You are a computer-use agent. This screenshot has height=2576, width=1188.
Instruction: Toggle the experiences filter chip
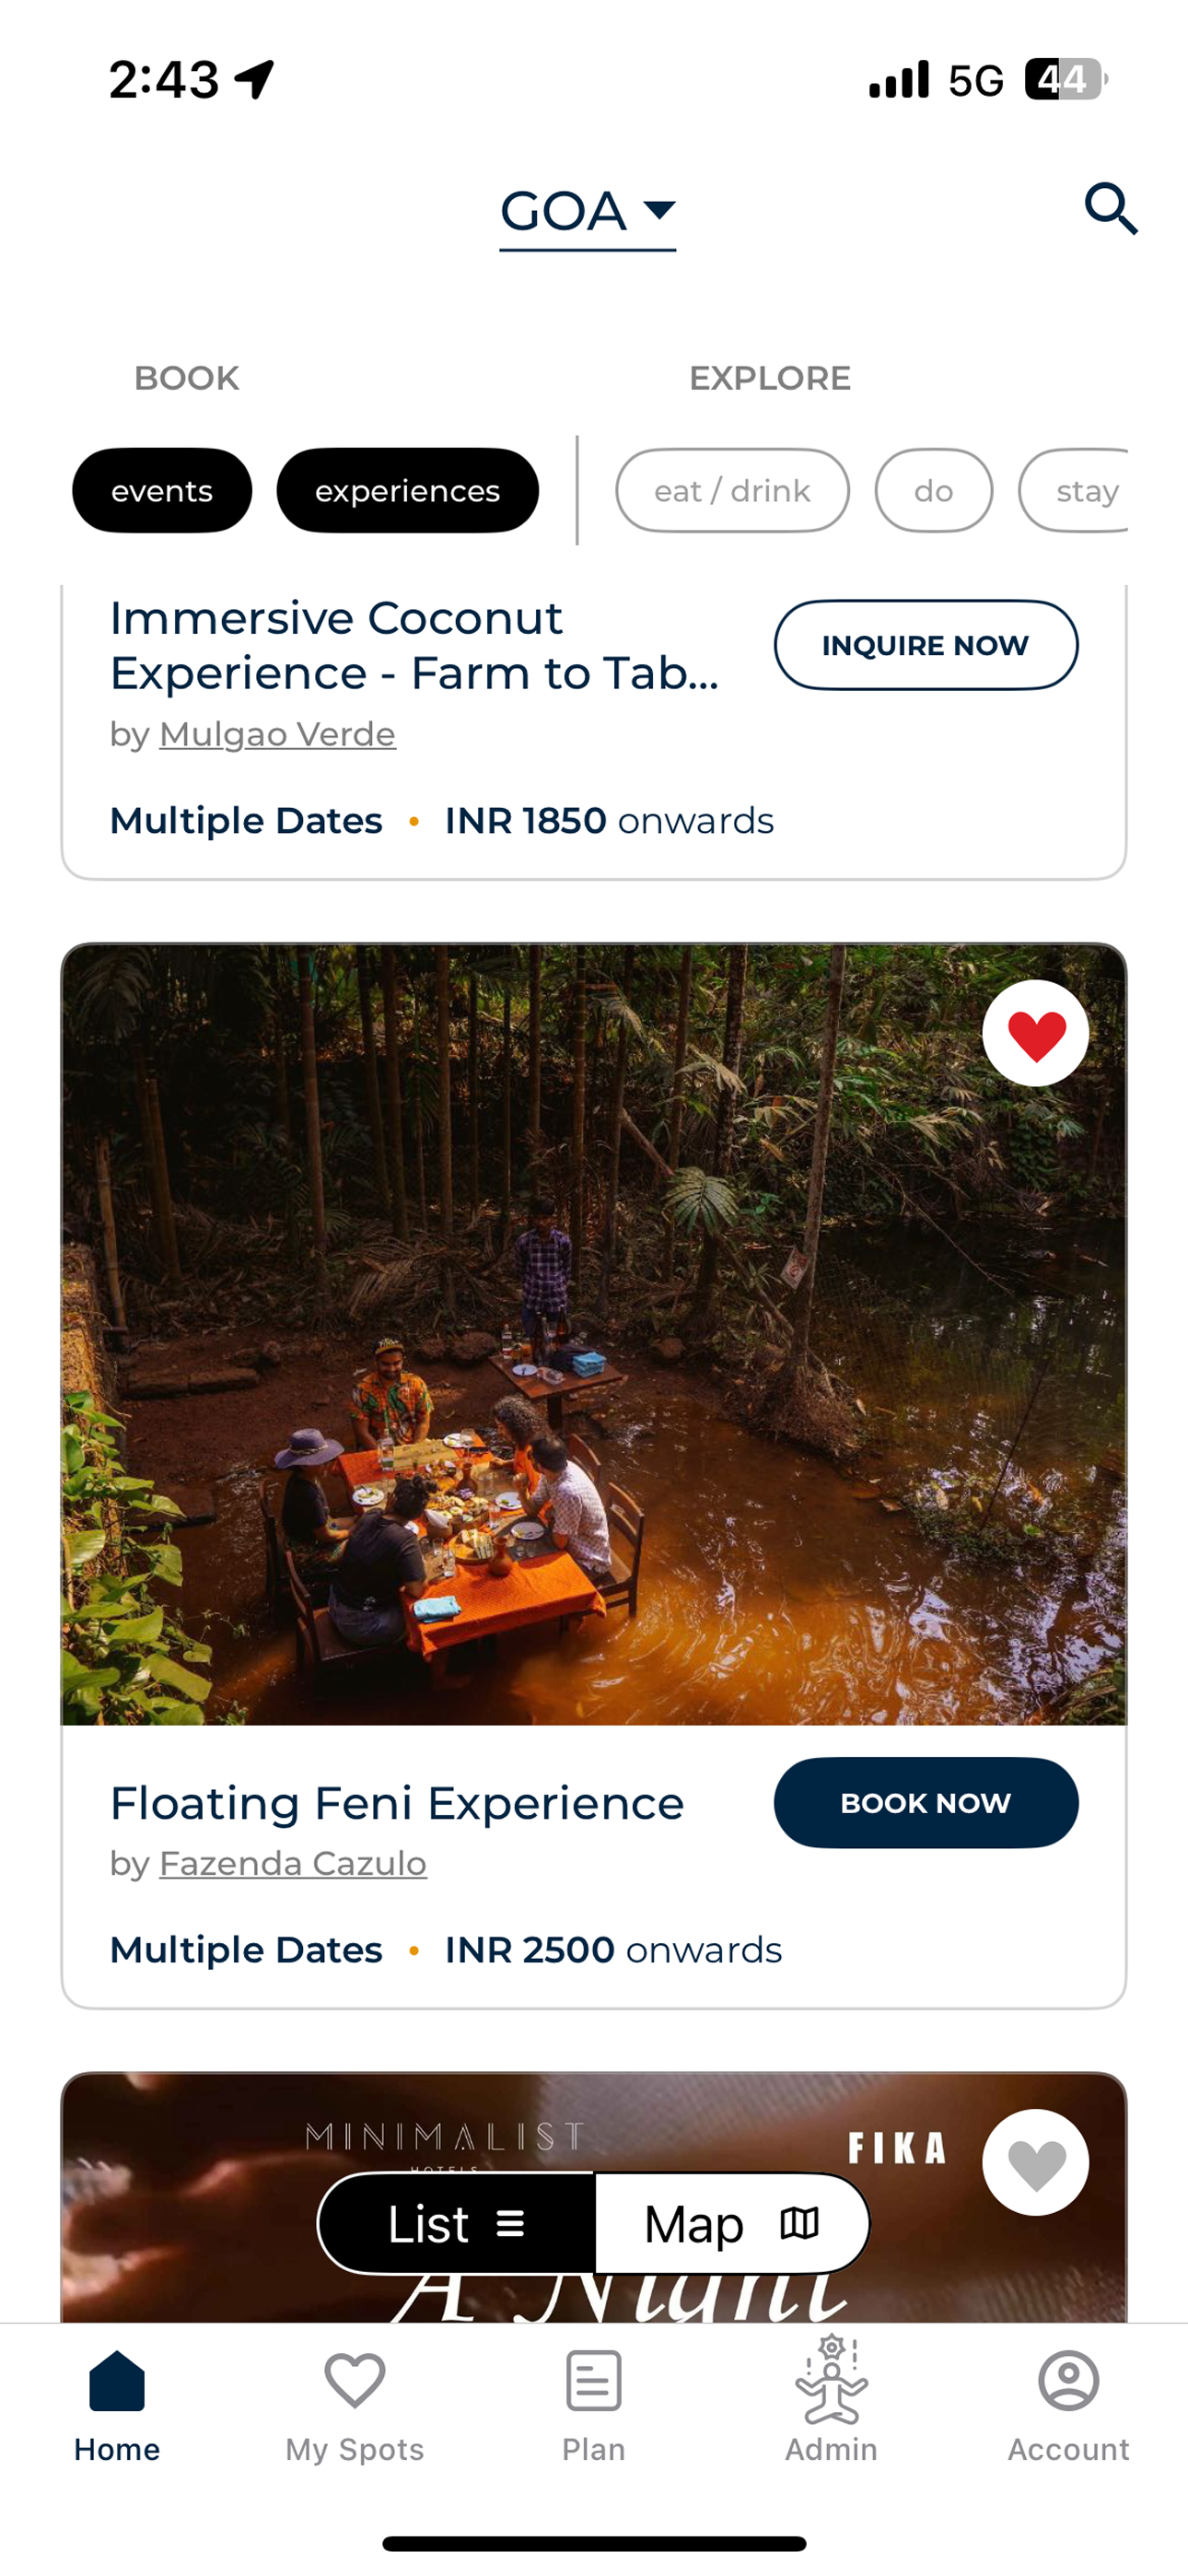408,490
